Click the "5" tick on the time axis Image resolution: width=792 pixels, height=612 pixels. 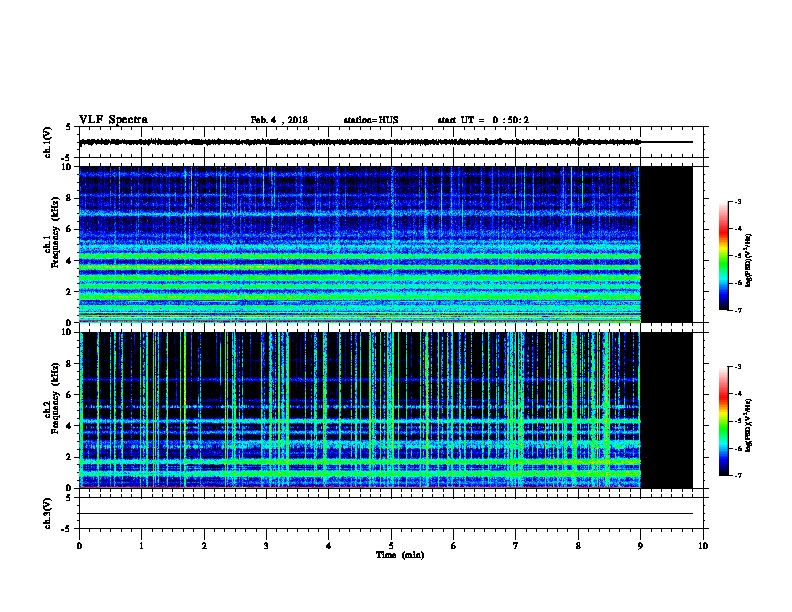click(391, 546)
